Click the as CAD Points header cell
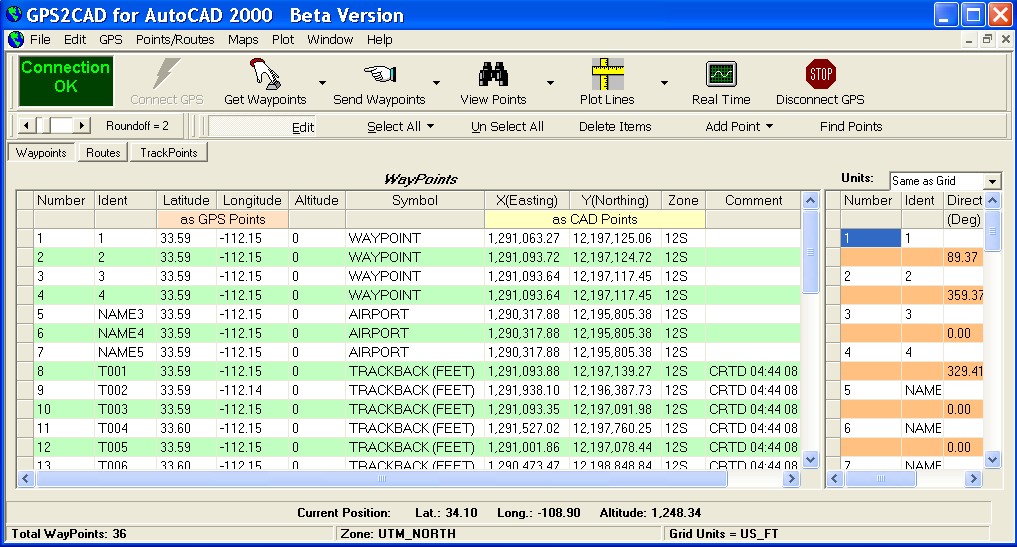 pyautogui.click(x=595, y=219)
